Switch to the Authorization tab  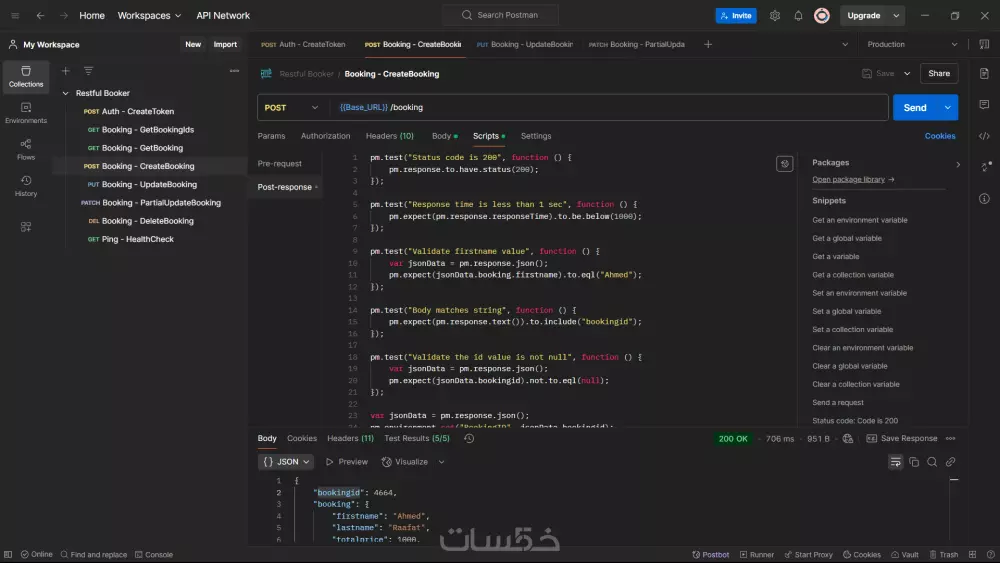[x=325, y=136]
